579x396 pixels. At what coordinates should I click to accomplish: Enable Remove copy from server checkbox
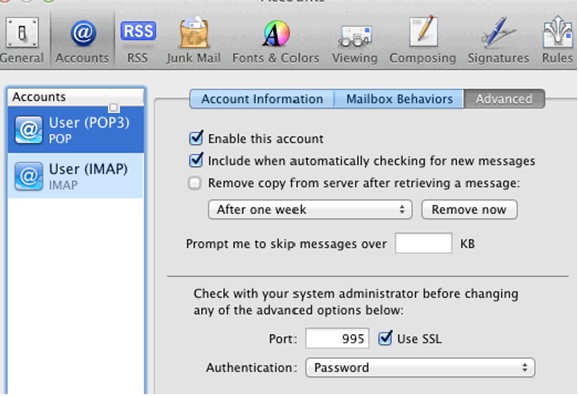pyautogui.click(x=195, y=183)
